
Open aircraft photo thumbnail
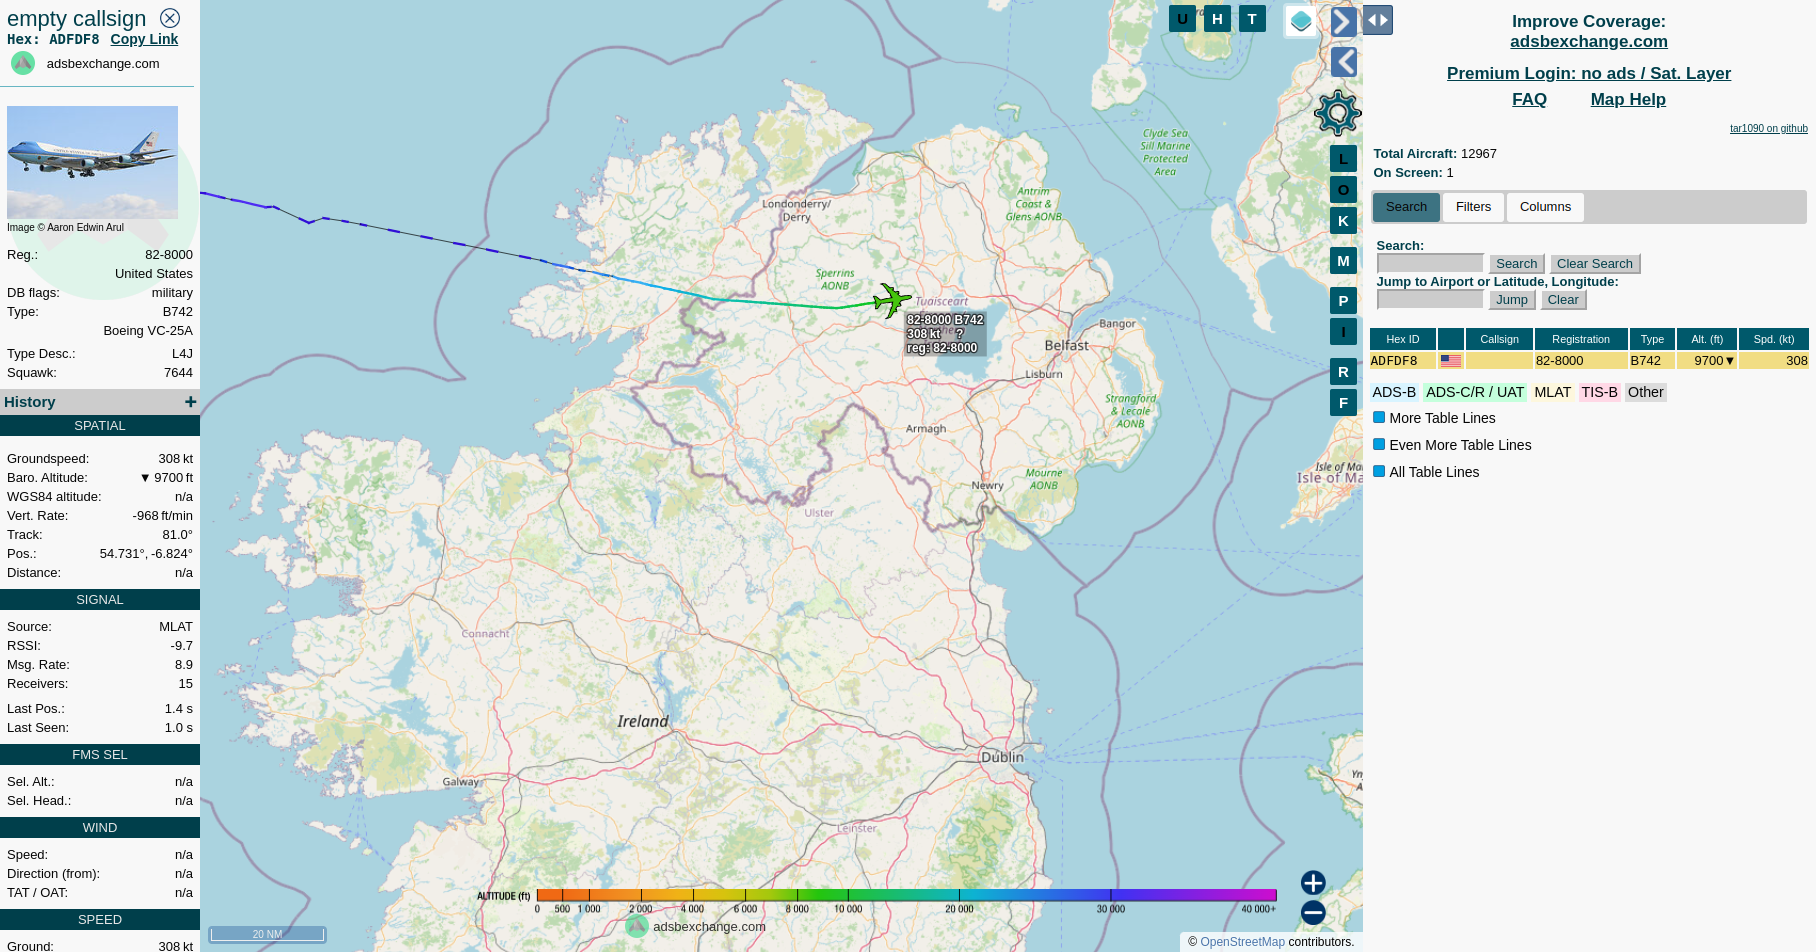pyautogui.click(x=92, y=162)
